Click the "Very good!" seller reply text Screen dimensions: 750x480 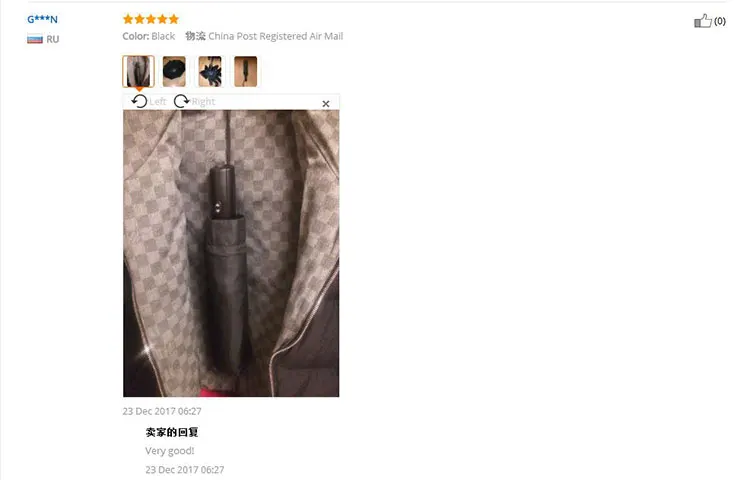[170, 451]
